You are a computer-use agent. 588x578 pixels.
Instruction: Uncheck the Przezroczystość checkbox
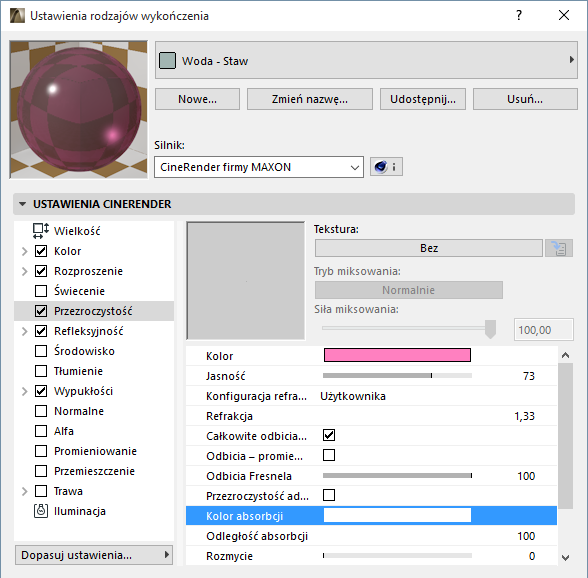tap(41, 311)
